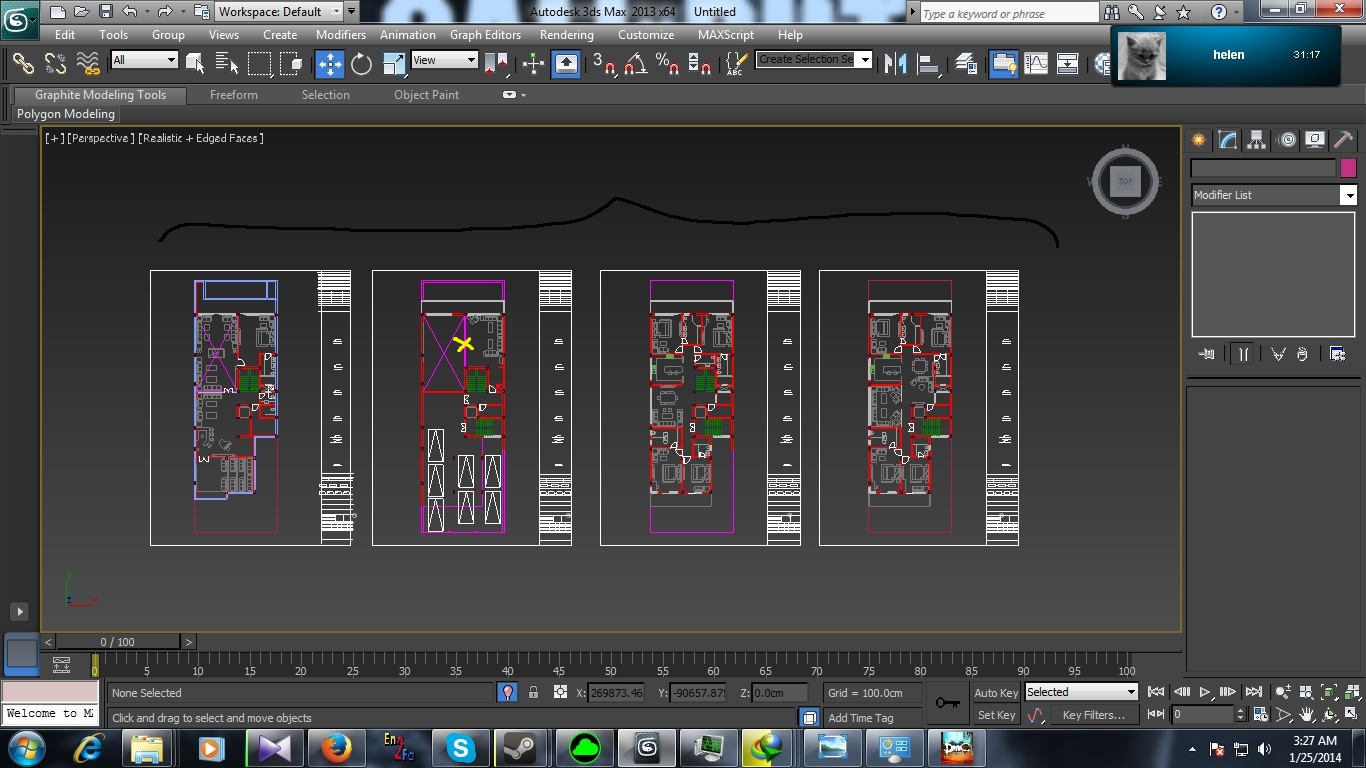This screenshot has height=768, width=1366.
Task: Open the View reference coordinate dropdown
Action: click(x=445, y=60)
